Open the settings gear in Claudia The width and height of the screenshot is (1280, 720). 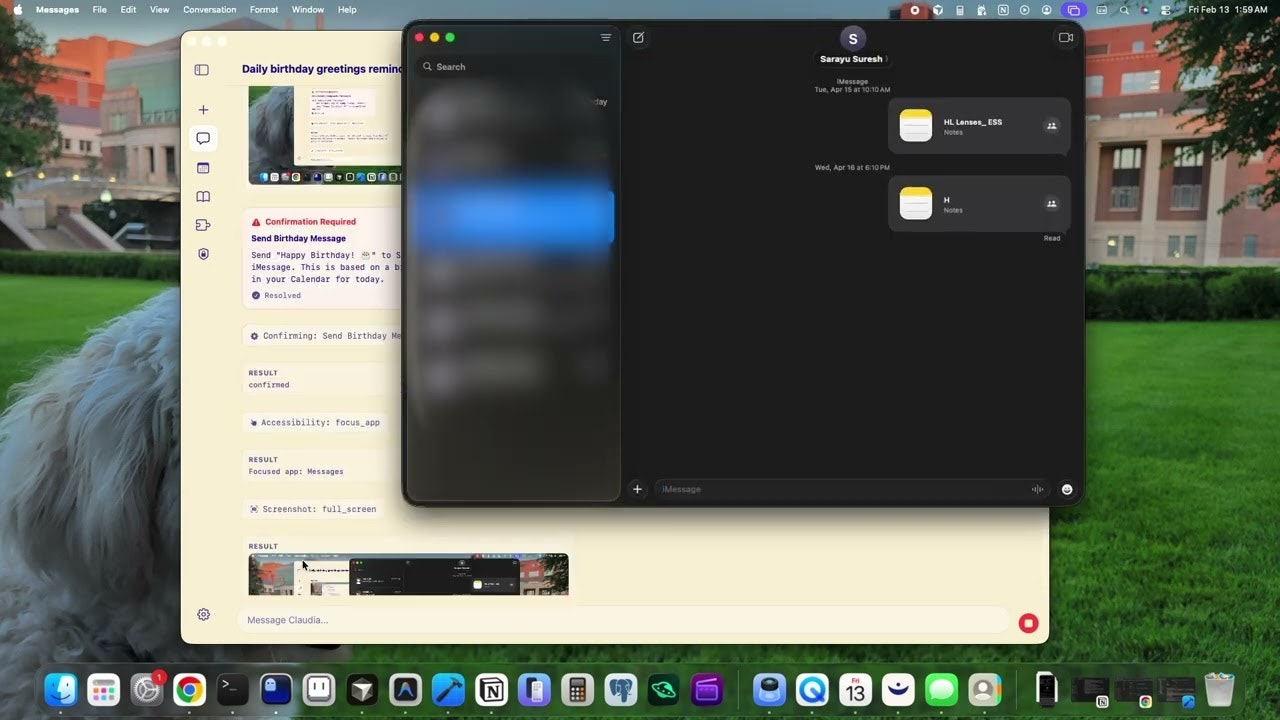tap(203, 615)
